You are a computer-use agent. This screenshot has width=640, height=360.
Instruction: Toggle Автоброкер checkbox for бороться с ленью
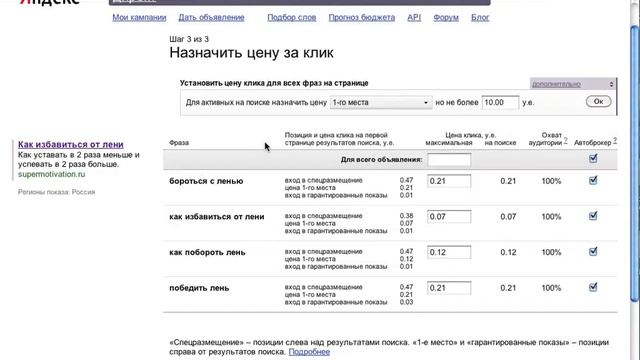(593, 180)
